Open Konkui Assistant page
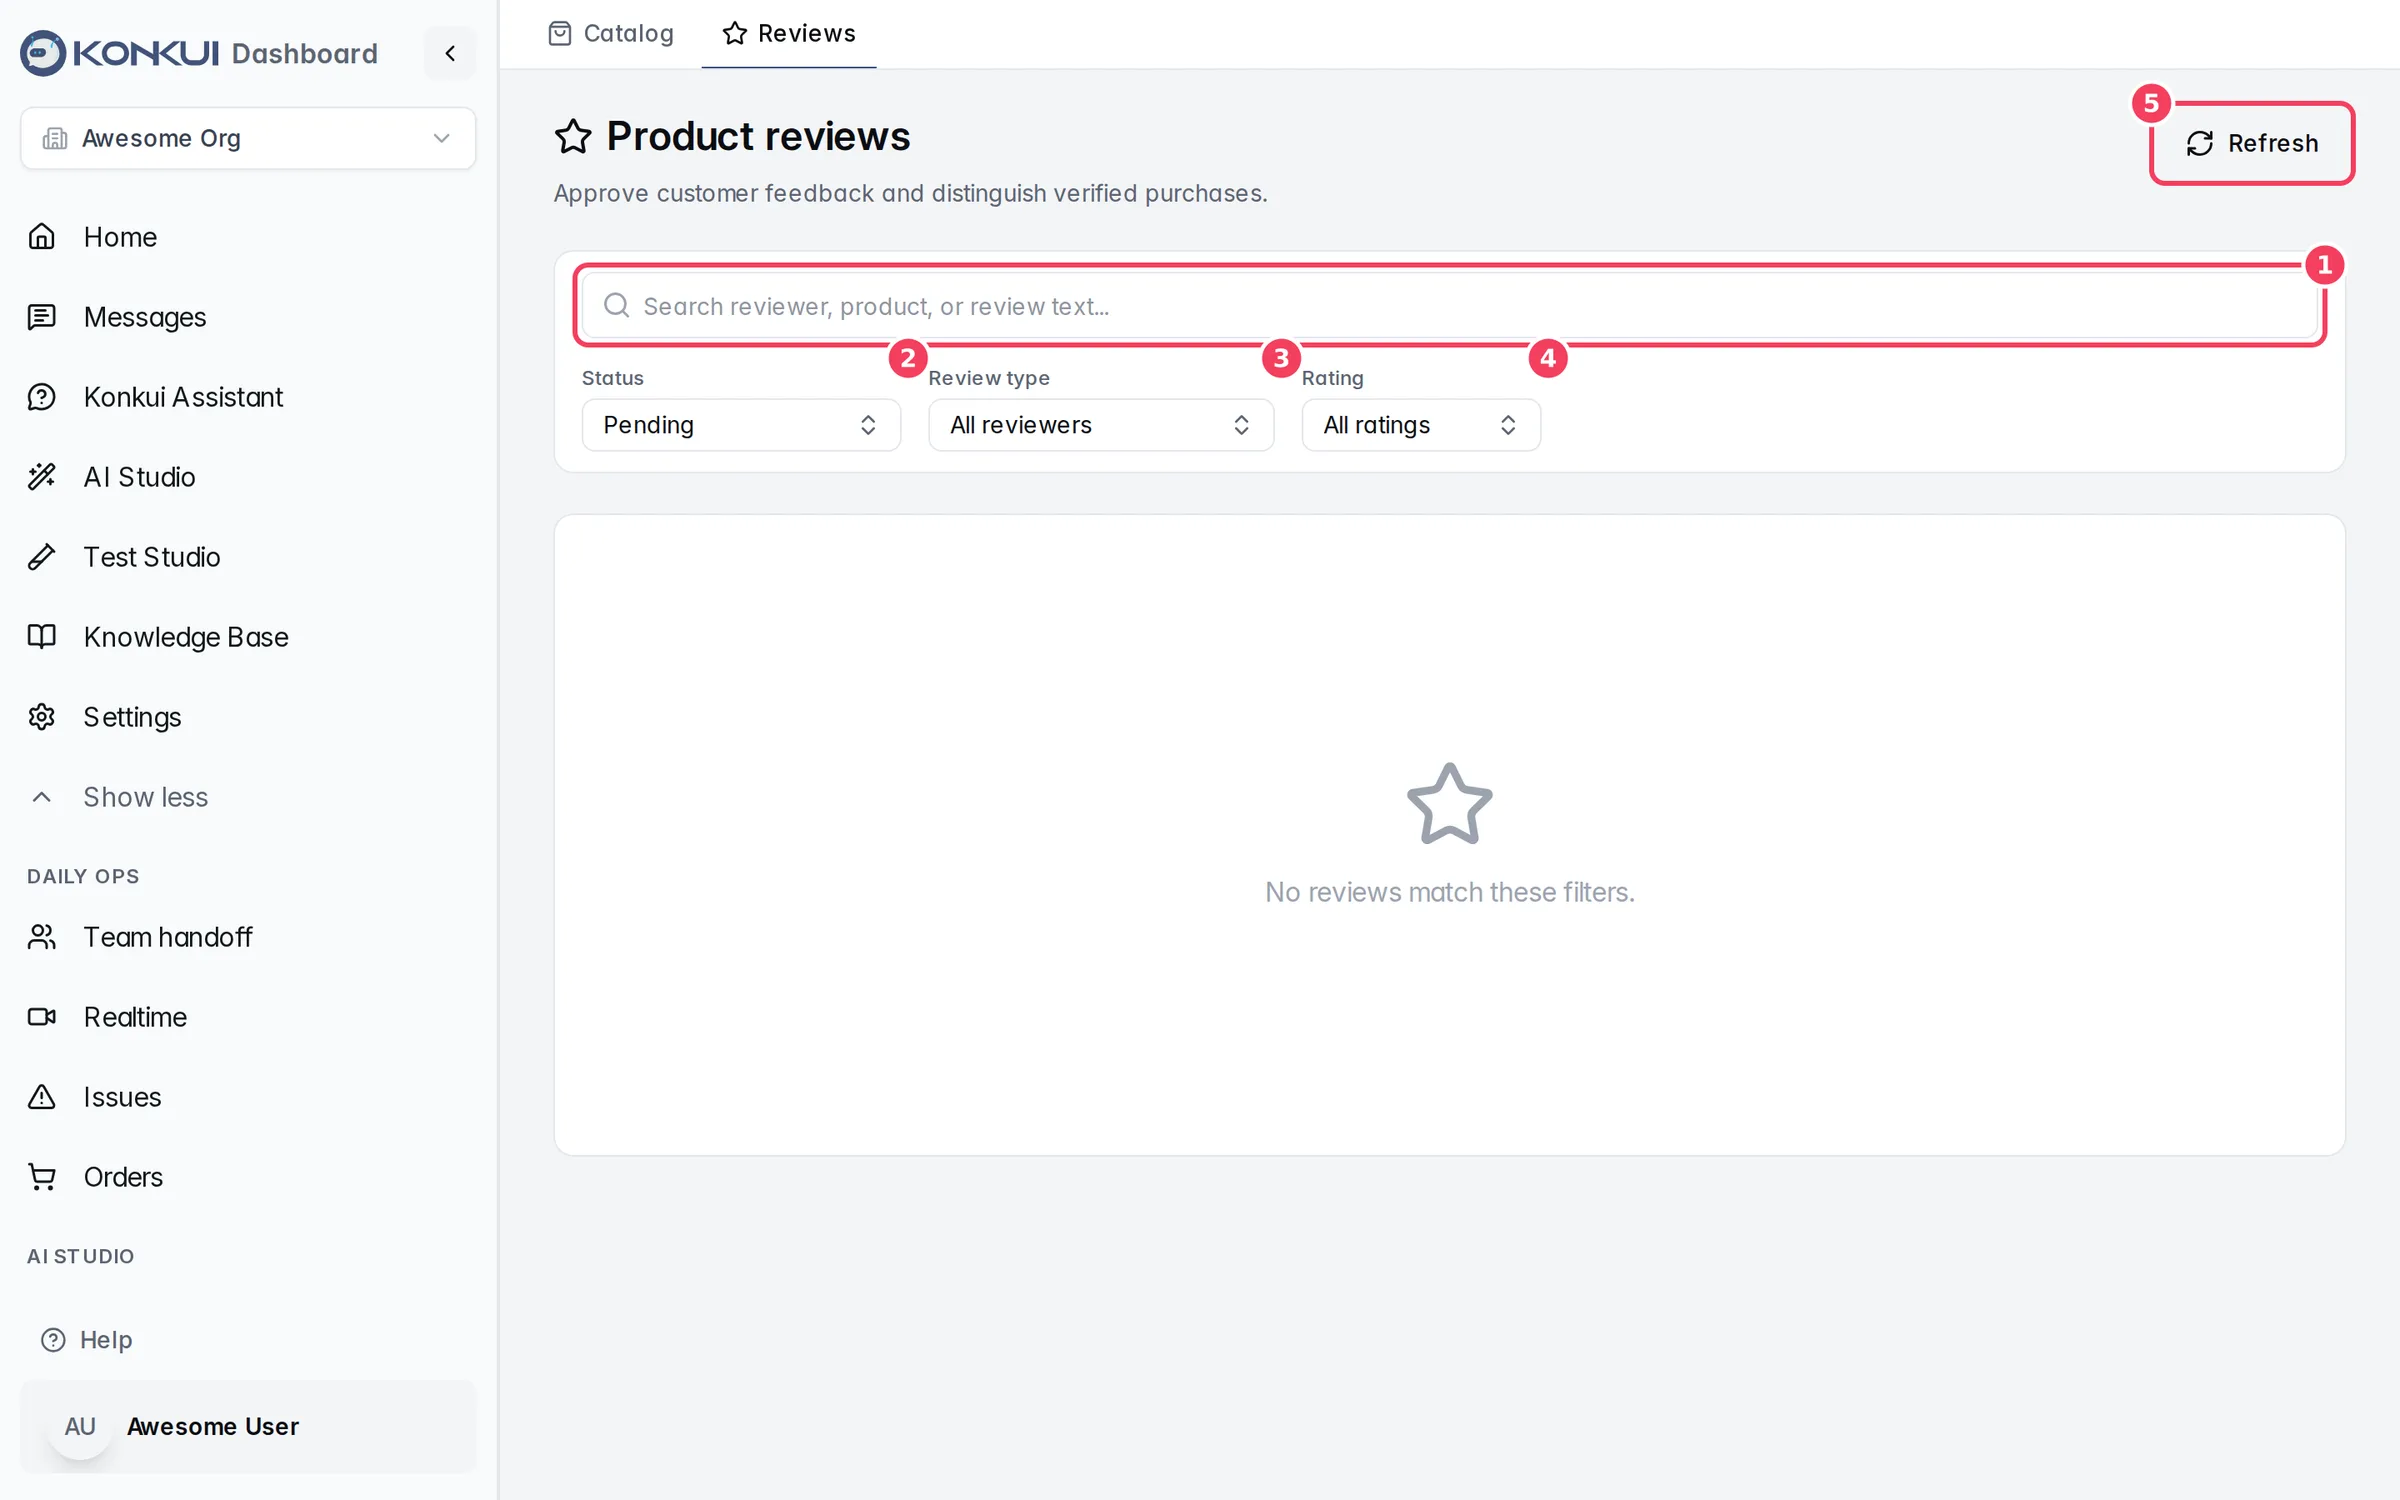The width and height of the screenshot is (2400, 1500). 183,397
